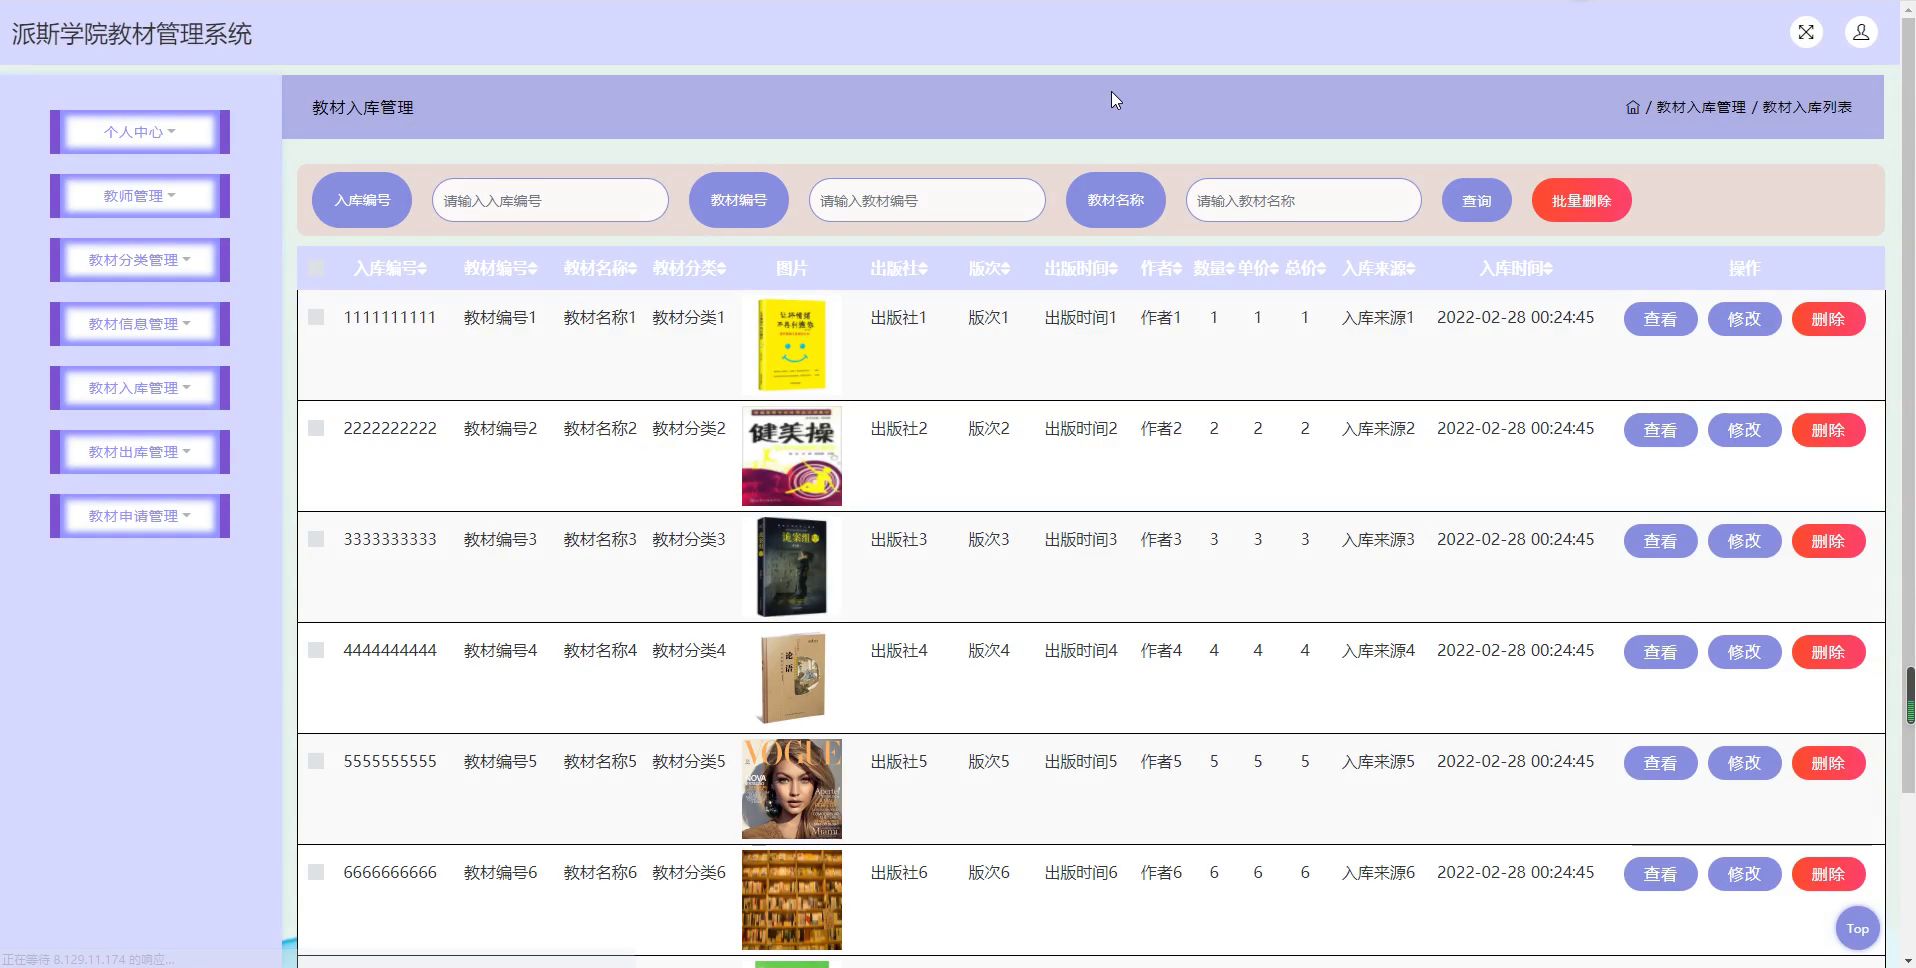This screenshot has width=1916, height=968.
Task: Open the dark 流浪地球 book thumbnail
Action: [792, 567]
